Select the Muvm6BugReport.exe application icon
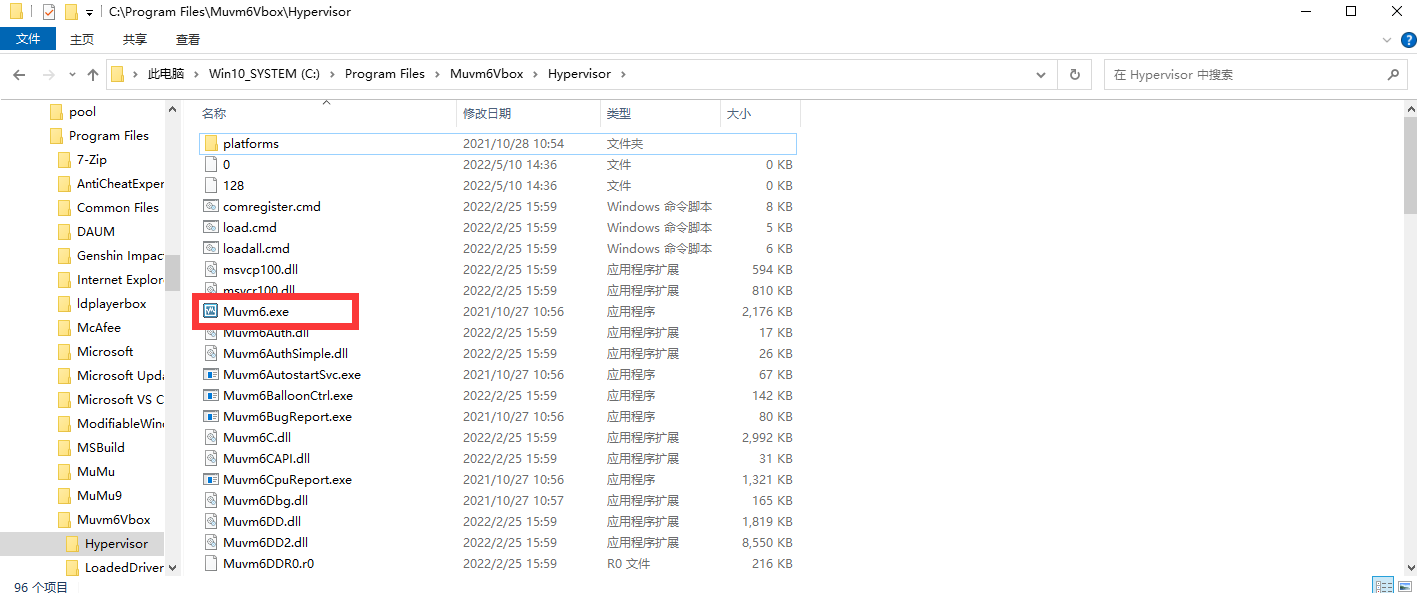Image resolution: width=1417 pixels, height=593 pixels. (x=211, y=416)
